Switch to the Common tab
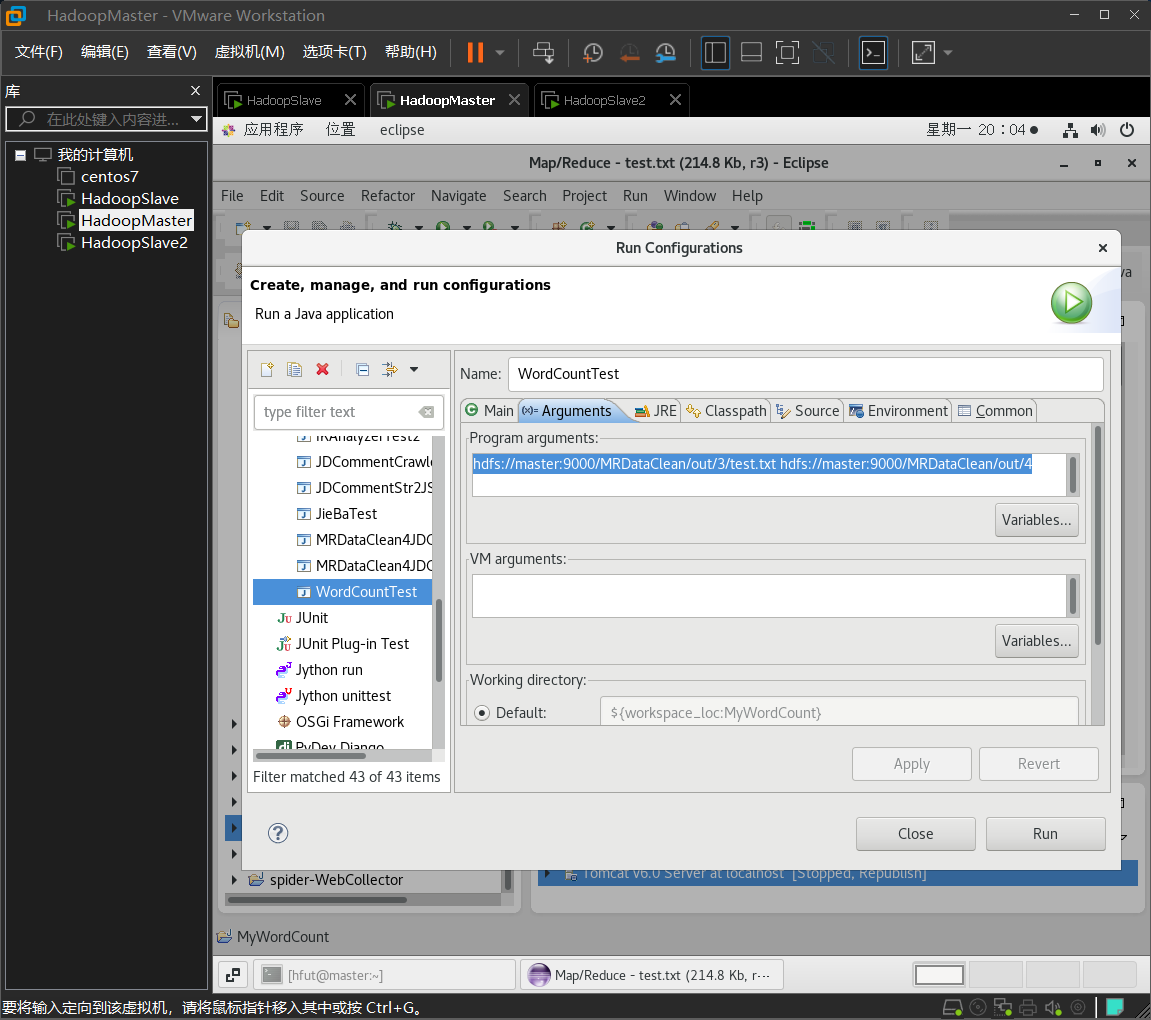This screenshot has width=1151, height=1020. (995, 411)
